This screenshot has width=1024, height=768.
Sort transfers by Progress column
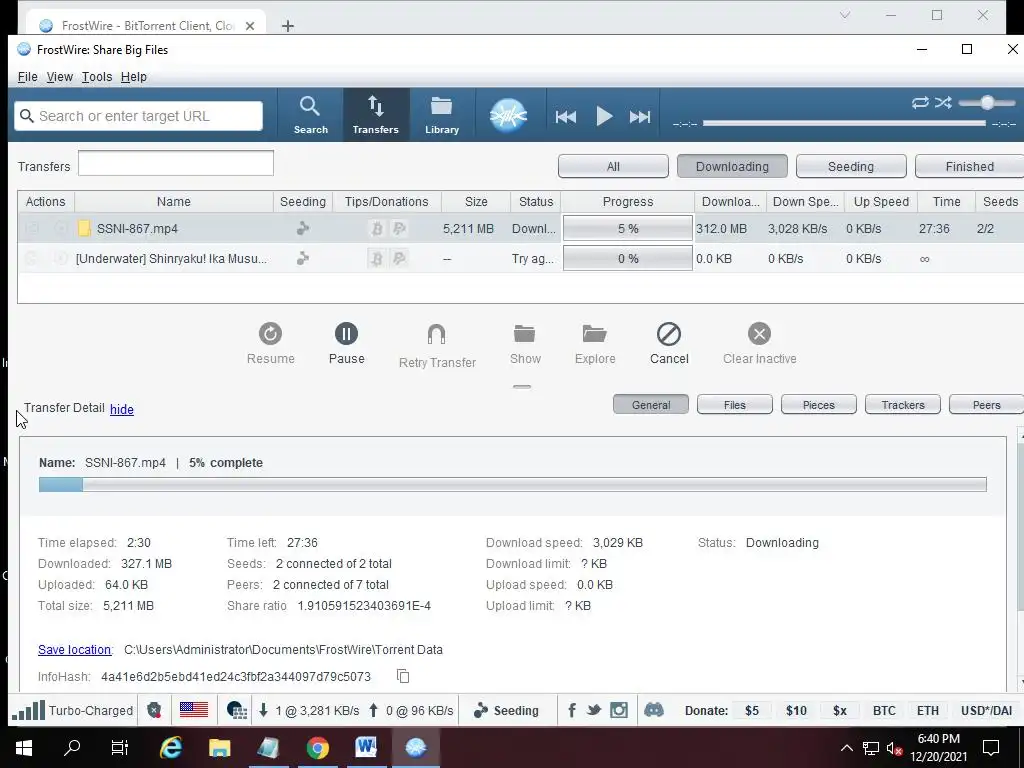tap(628, 202)
